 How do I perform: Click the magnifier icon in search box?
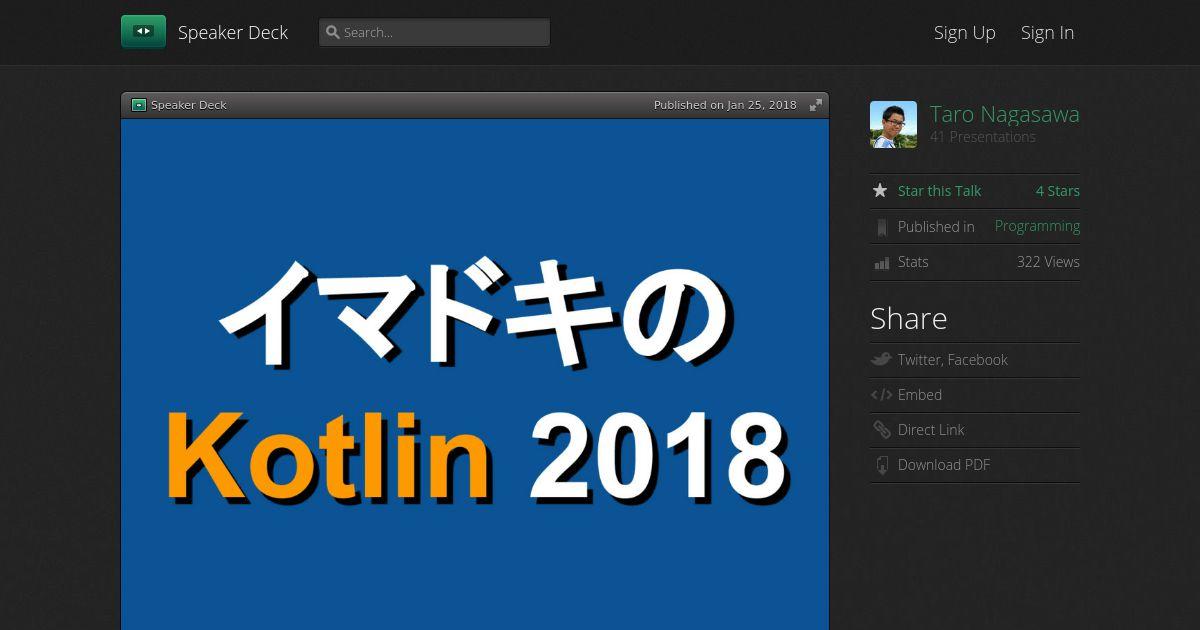(333, 32)
